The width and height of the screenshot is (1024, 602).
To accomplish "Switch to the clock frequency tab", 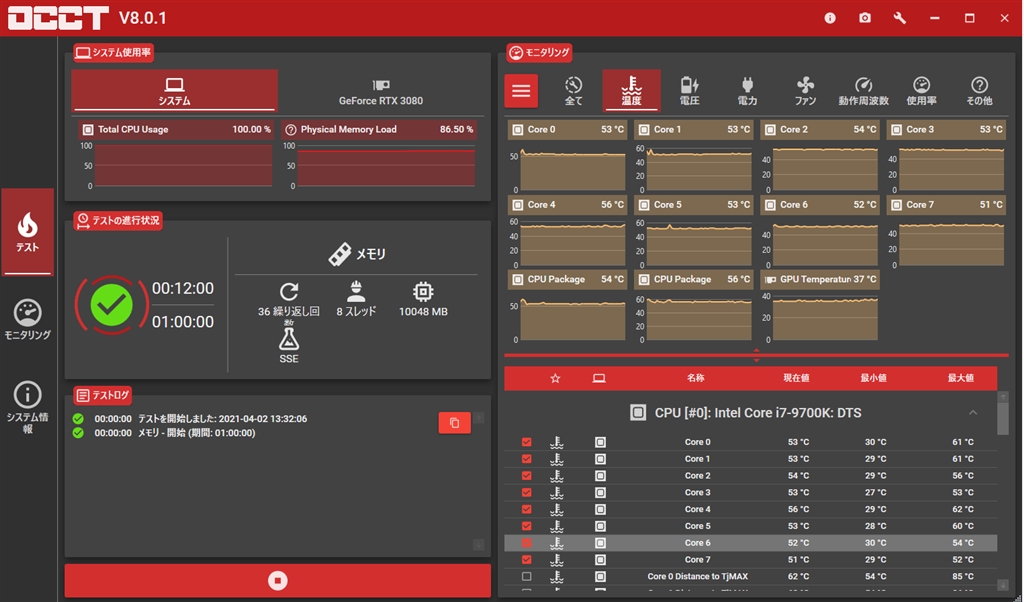I will [x=863, y=91].
